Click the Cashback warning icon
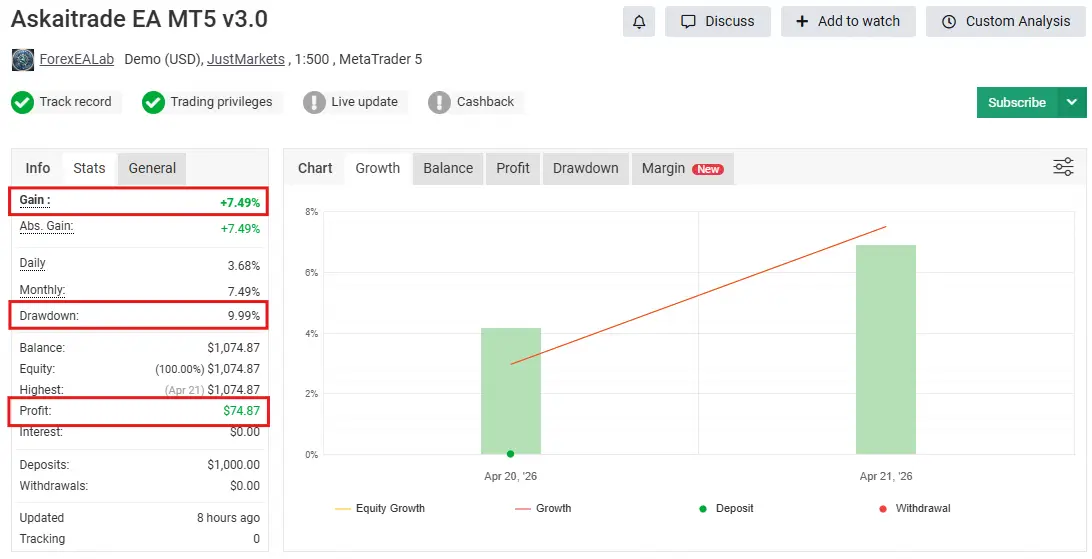This screenshot has height=559, width=1092. [439, 102]
